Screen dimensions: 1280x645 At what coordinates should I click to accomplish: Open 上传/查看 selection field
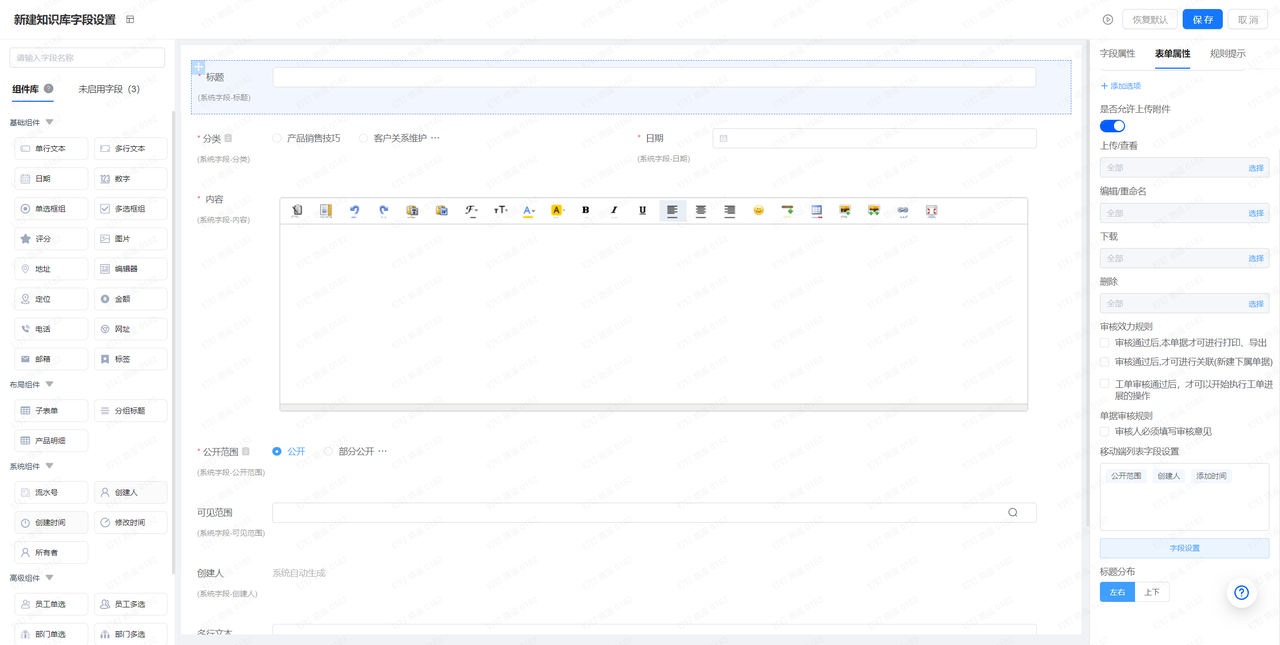[x=1184, y=168]
